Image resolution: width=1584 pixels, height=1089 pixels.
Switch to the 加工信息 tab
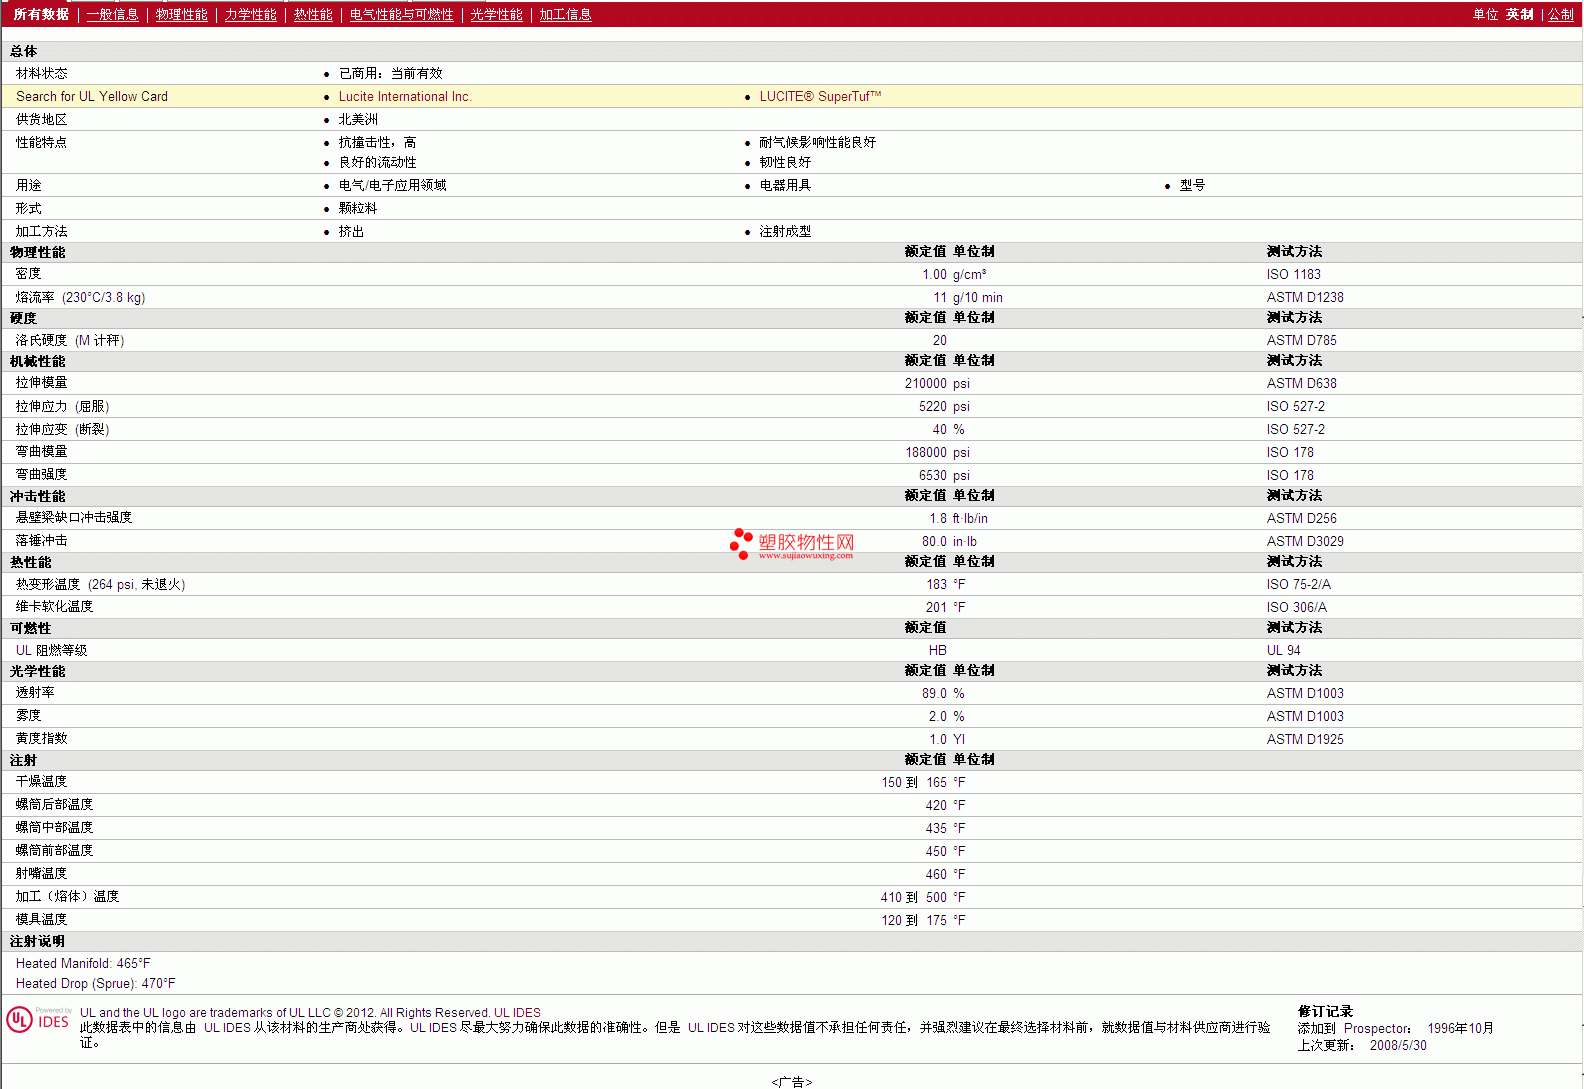(x=566, y=14)
